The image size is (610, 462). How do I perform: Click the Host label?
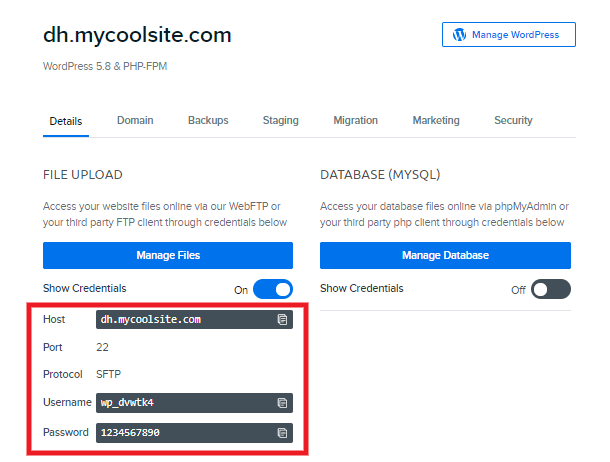(x=54, y=319)
